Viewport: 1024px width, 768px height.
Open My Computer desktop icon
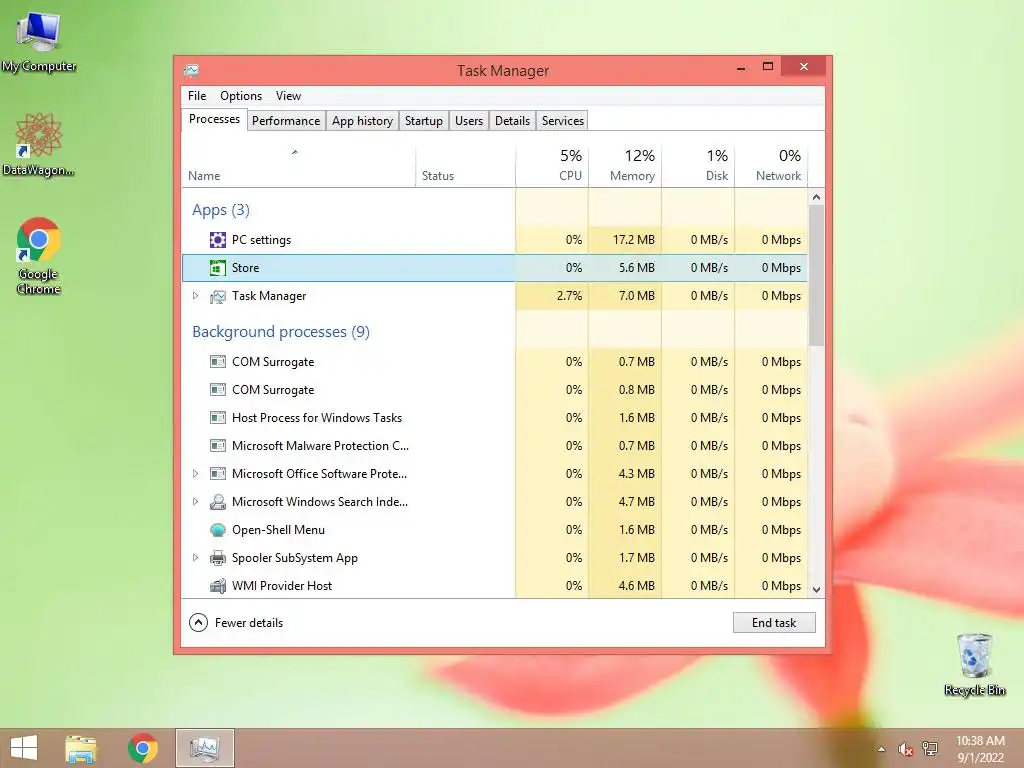coord(39,41)
